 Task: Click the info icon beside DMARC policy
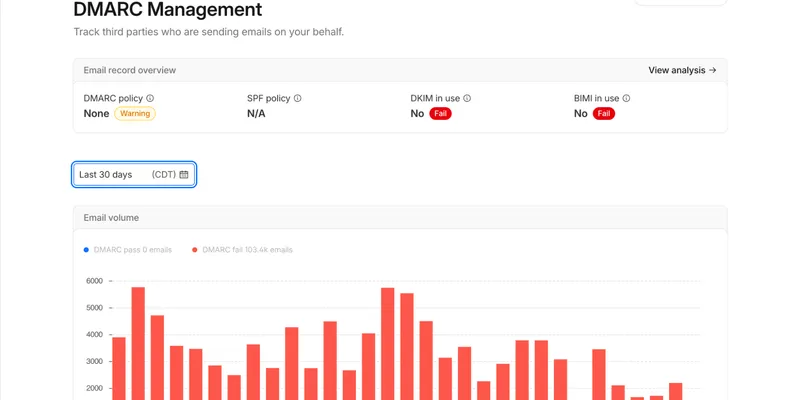150,98
